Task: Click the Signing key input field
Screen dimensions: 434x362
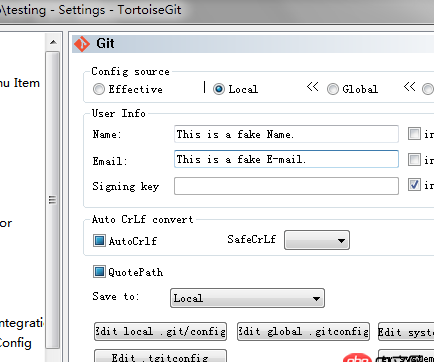Action: pos(286,186)
